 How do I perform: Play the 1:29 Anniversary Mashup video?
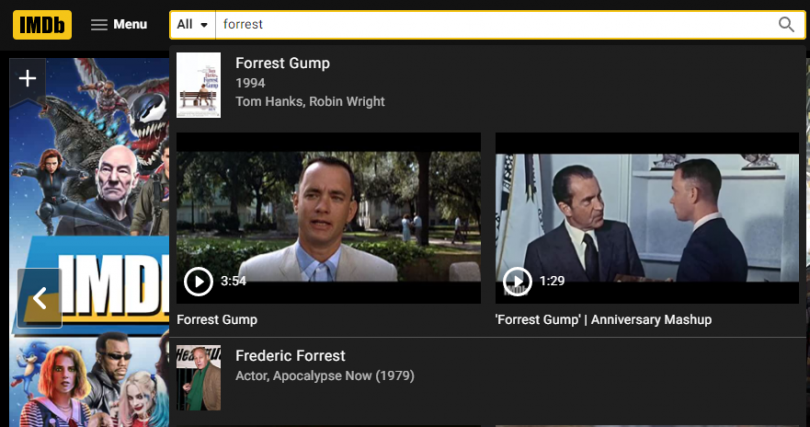click(517, 281)
